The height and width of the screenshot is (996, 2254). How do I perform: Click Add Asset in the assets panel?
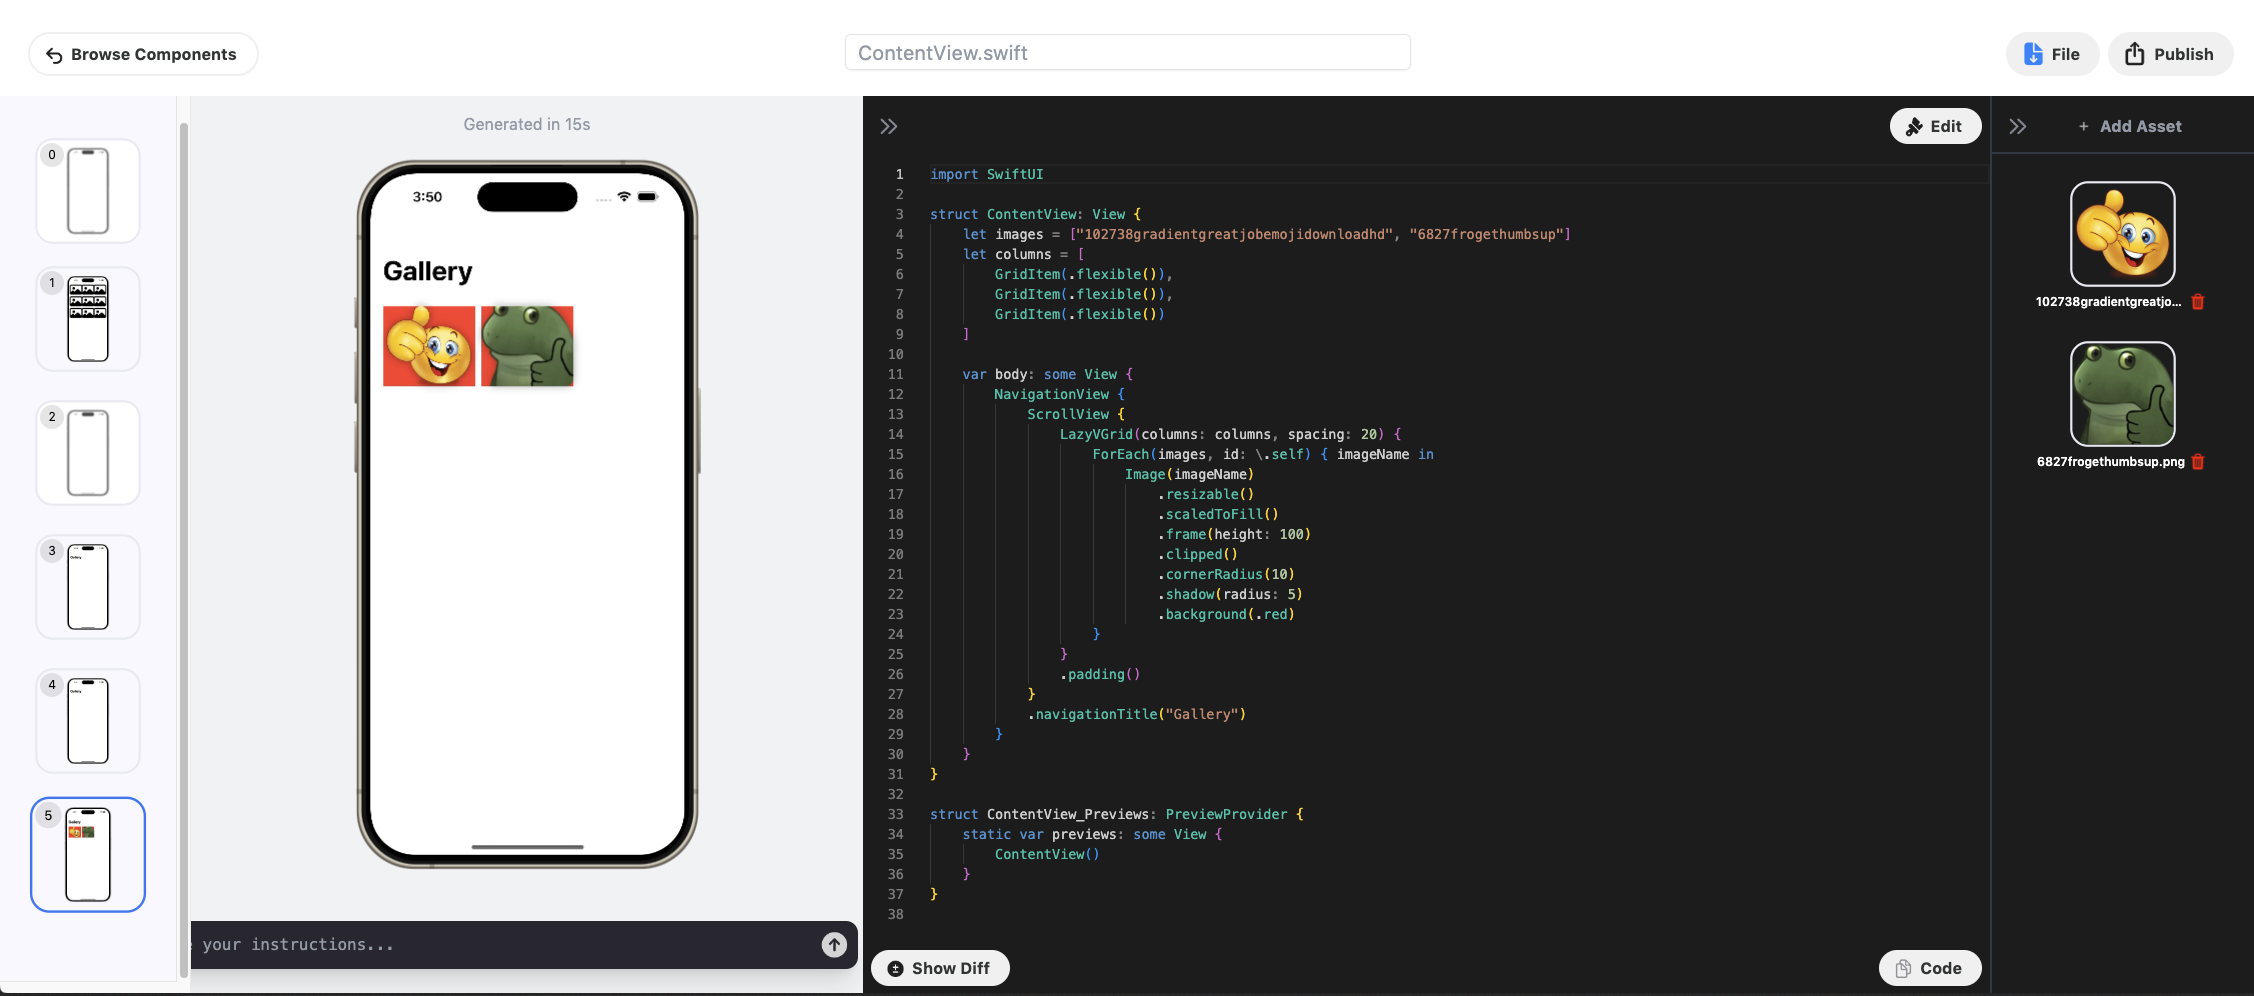coord(2129,127)
